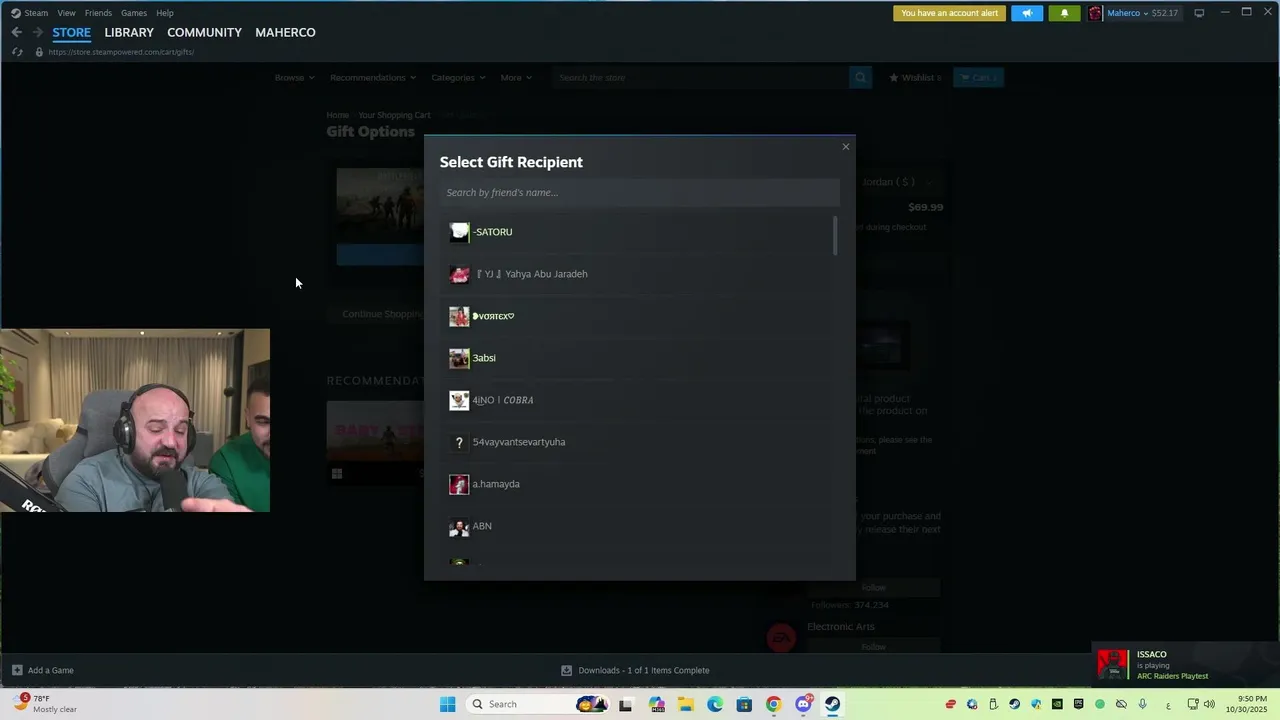Open Steam from the Windows taskbar

832,704
